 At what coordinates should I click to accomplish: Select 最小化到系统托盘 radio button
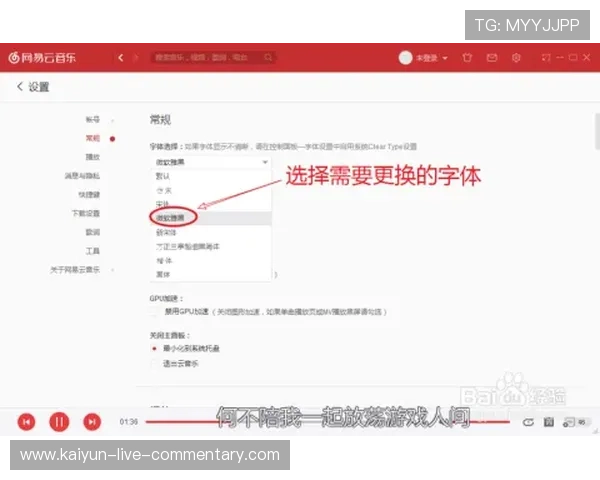click(154, 348)
